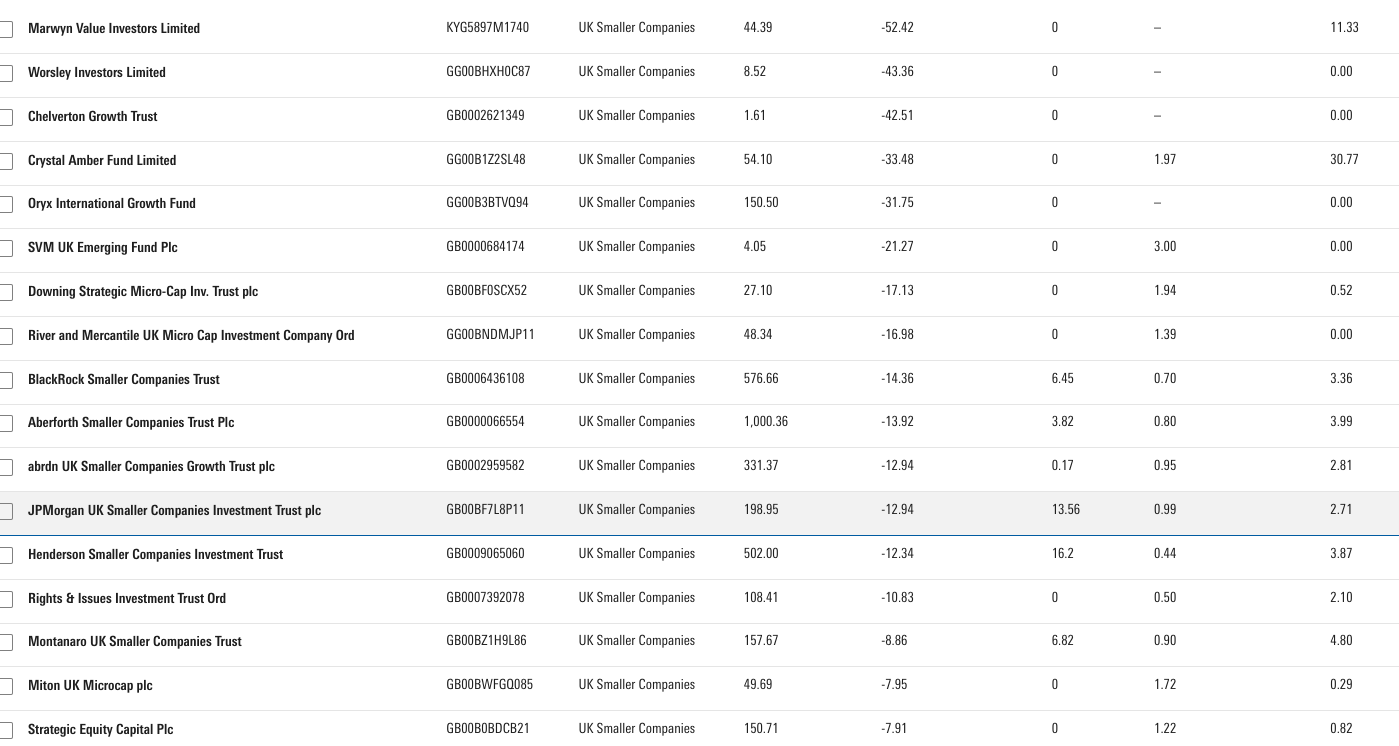1399x746 pixels.
Task: Check the SVM UK Emerging Fund Plc box
Action: 5,248
